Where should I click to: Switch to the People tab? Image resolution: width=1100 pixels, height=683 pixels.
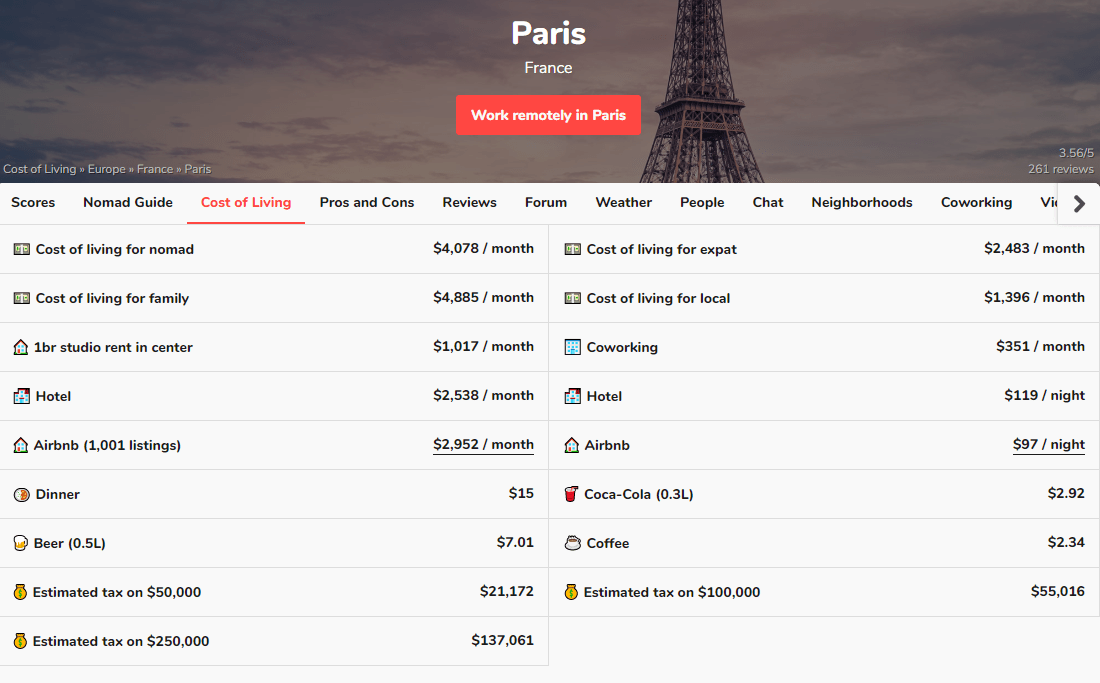coord(702,203)
